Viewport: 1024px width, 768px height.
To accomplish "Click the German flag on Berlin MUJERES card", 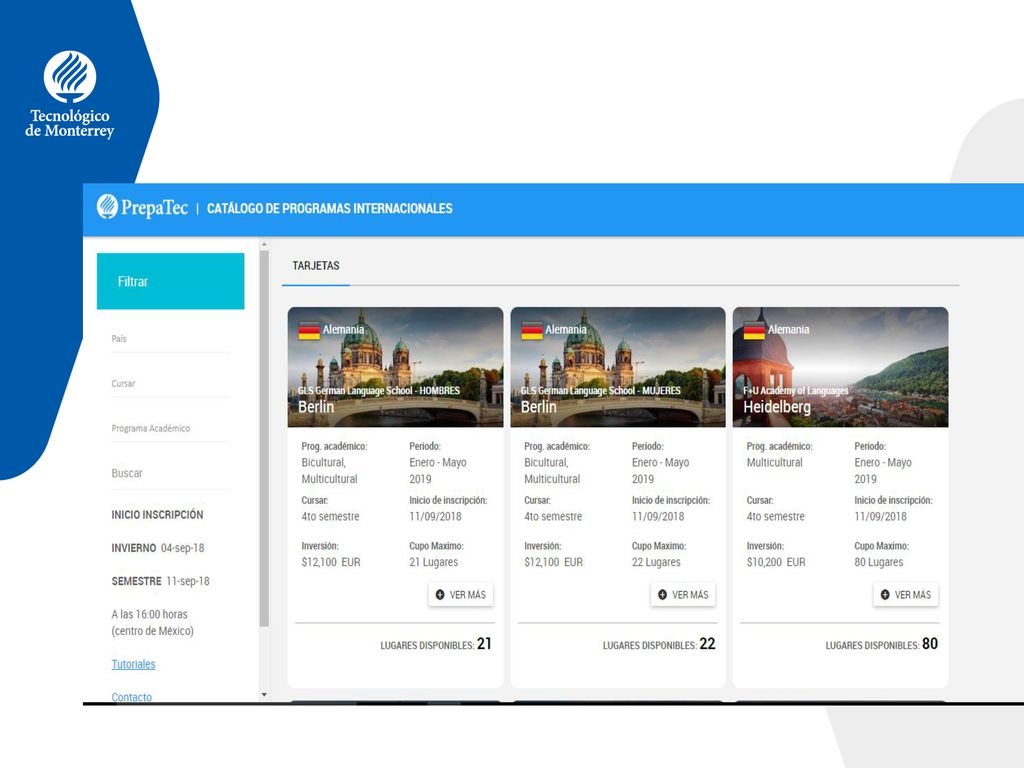I will (532, 330).
